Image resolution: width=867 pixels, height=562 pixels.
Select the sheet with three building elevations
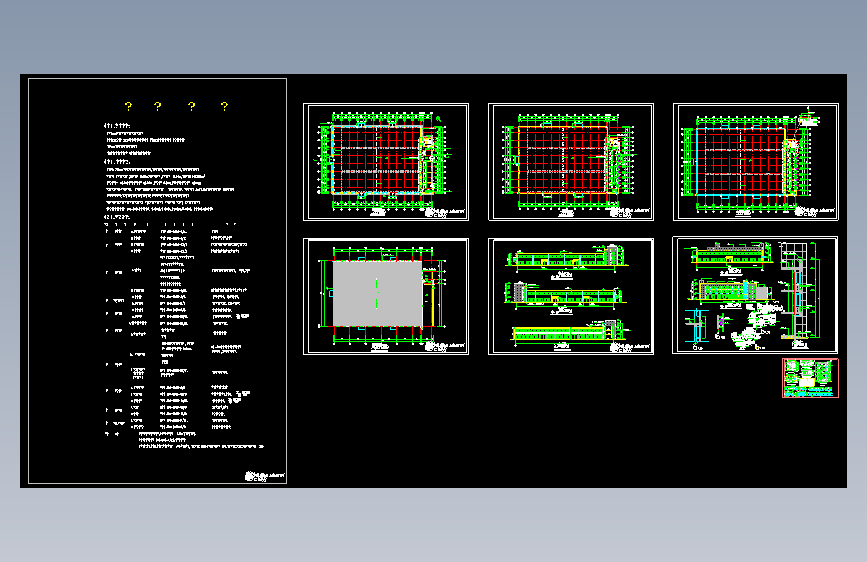(x=571, y=296)
